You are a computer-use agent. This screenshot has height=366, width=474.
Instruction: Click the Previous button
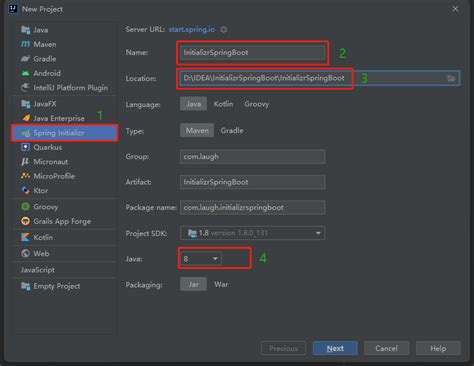coord(283,348)
